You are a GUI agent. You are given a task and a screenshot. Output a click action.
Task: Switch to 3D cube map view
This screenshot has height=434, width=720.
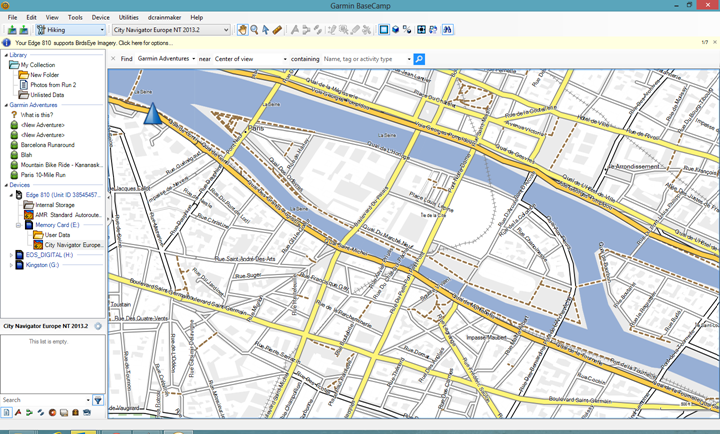(395, 30)
